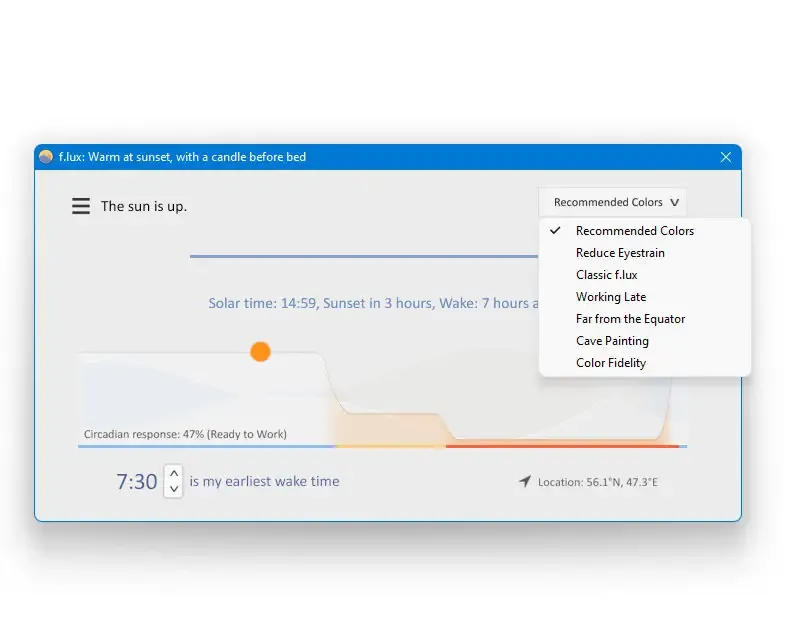Choose Reduce Eyestrain preset

point(645,253)
